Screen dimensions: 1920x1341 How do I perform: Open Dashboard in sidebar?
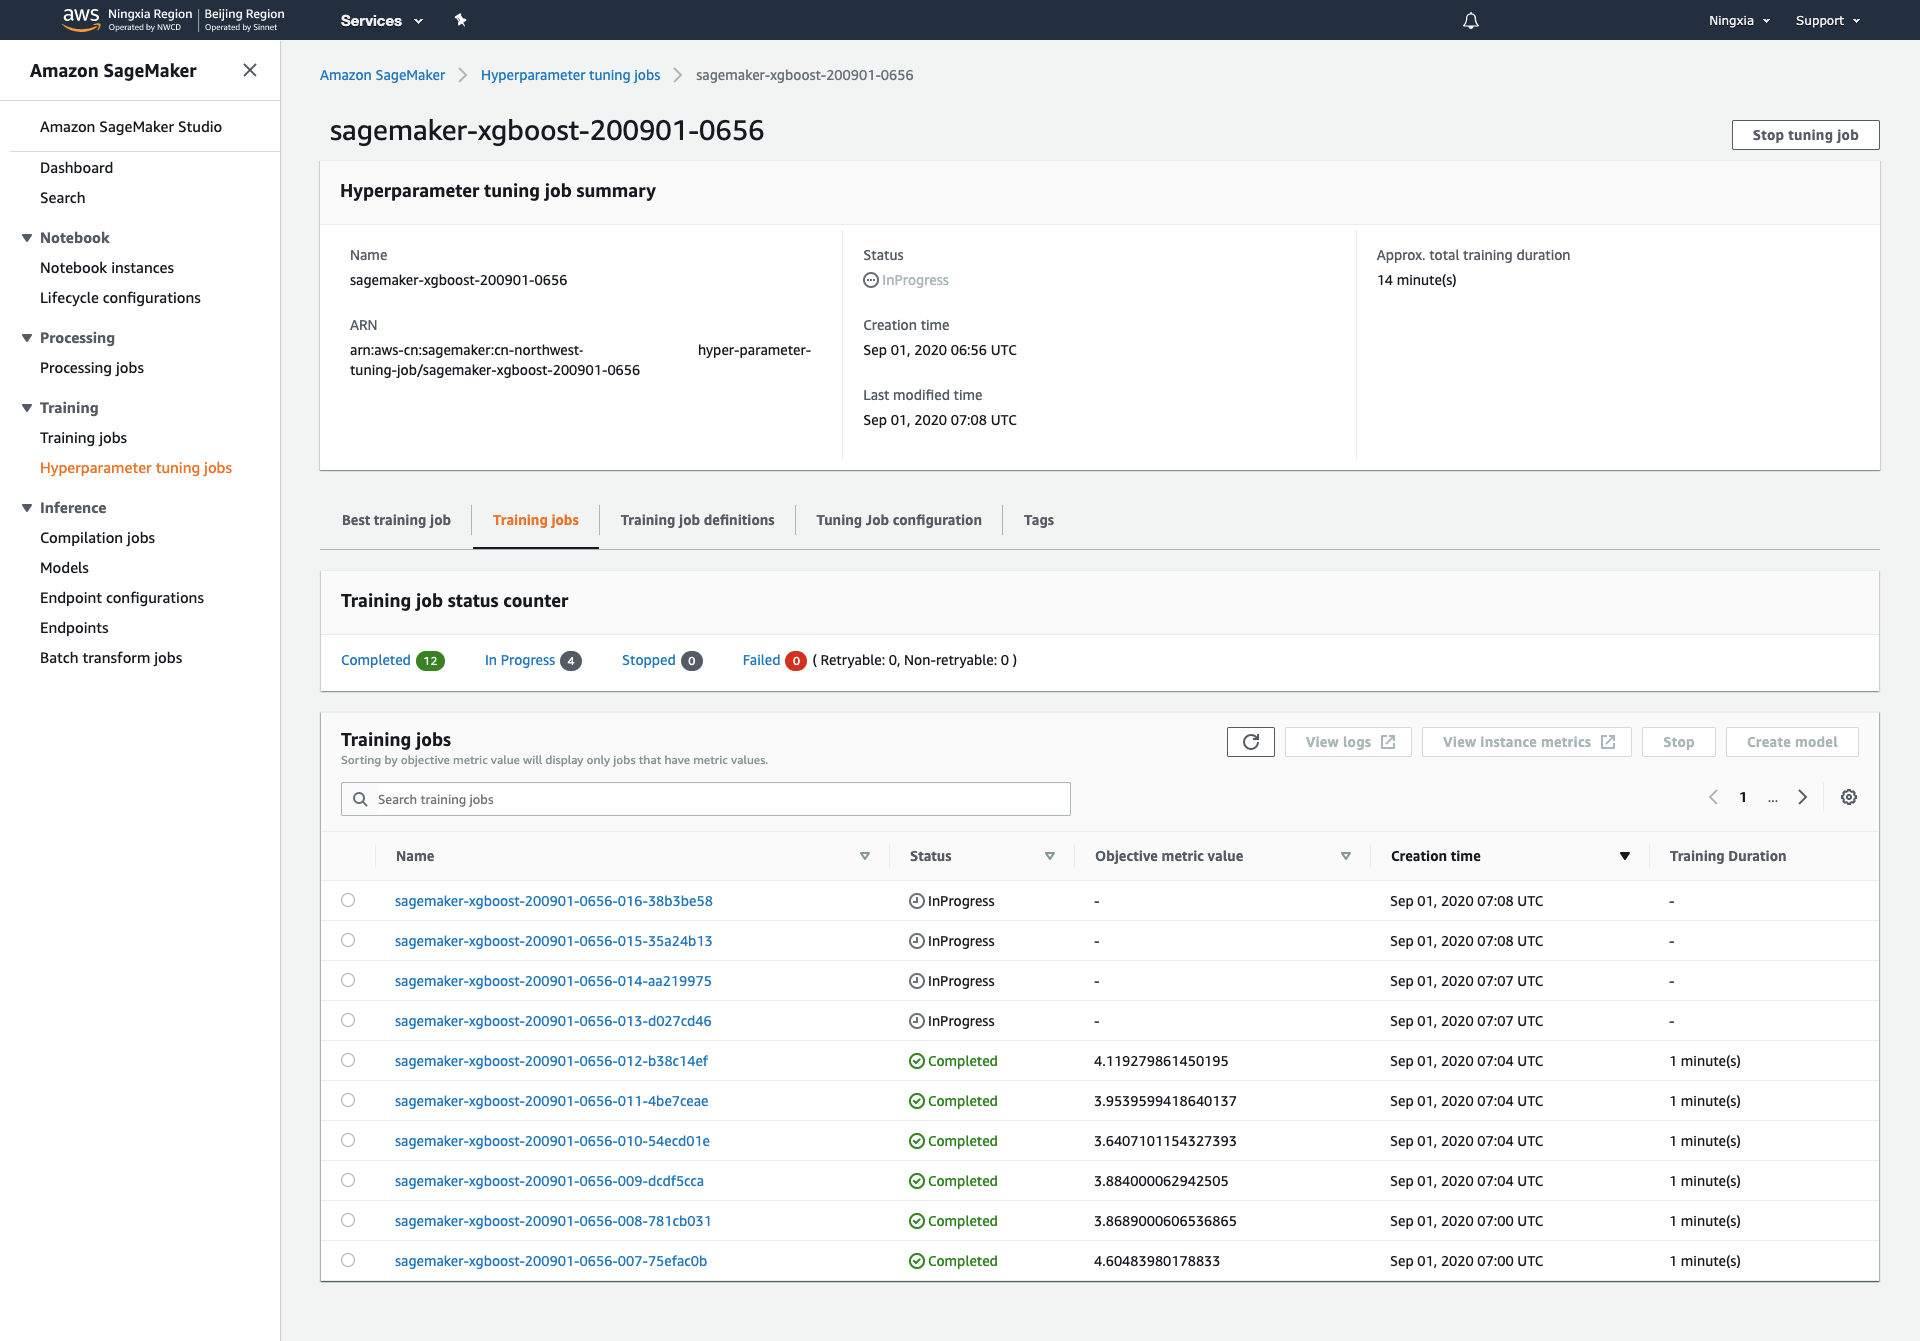76,168
